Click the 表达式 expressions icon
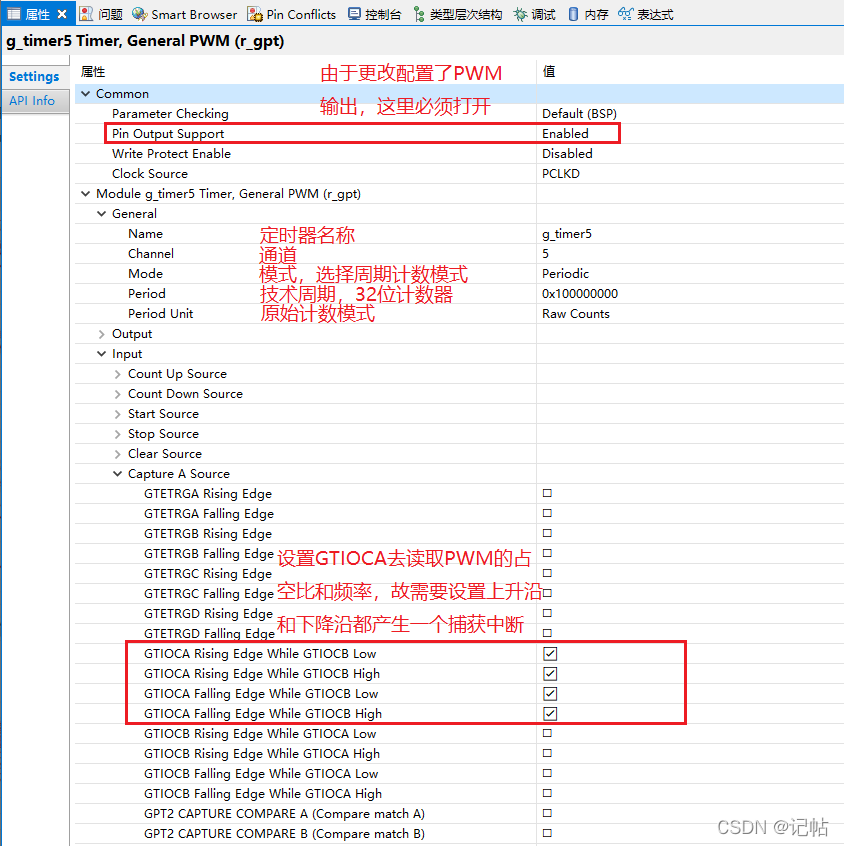844x846 pixels. [625, 14]
